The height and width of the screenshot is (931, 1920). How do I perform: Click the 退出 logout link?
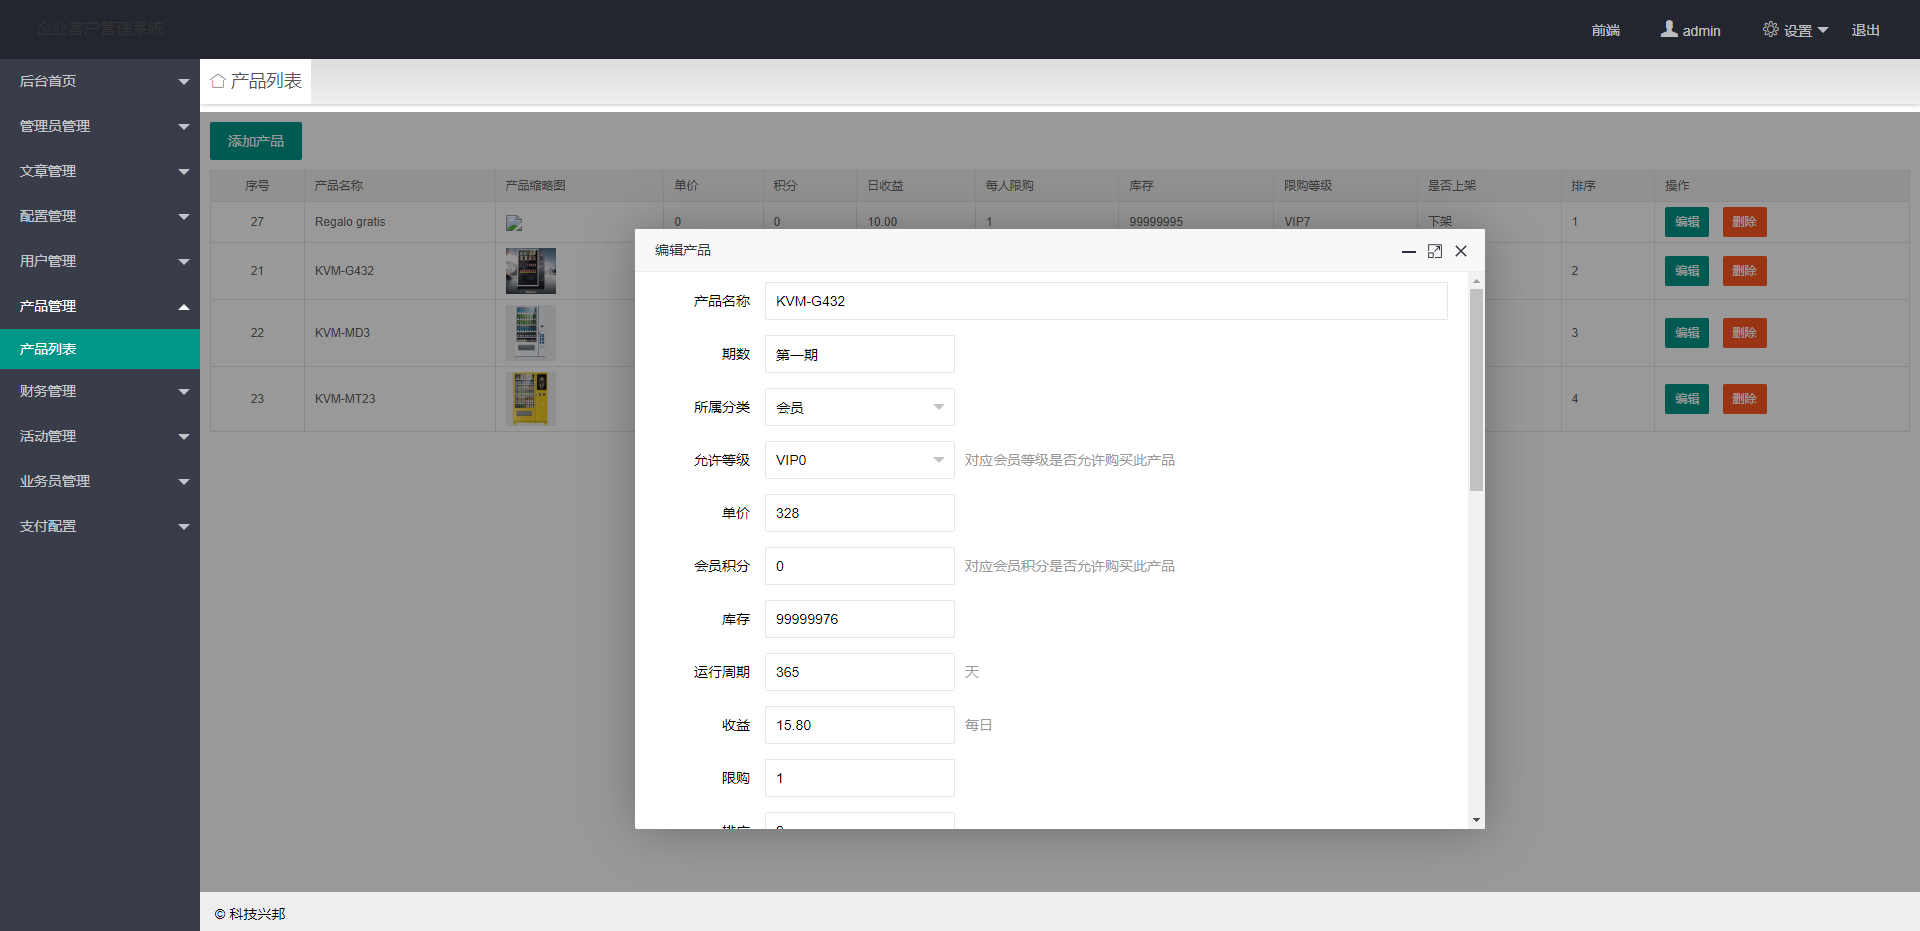click(x=1865, y=30)
